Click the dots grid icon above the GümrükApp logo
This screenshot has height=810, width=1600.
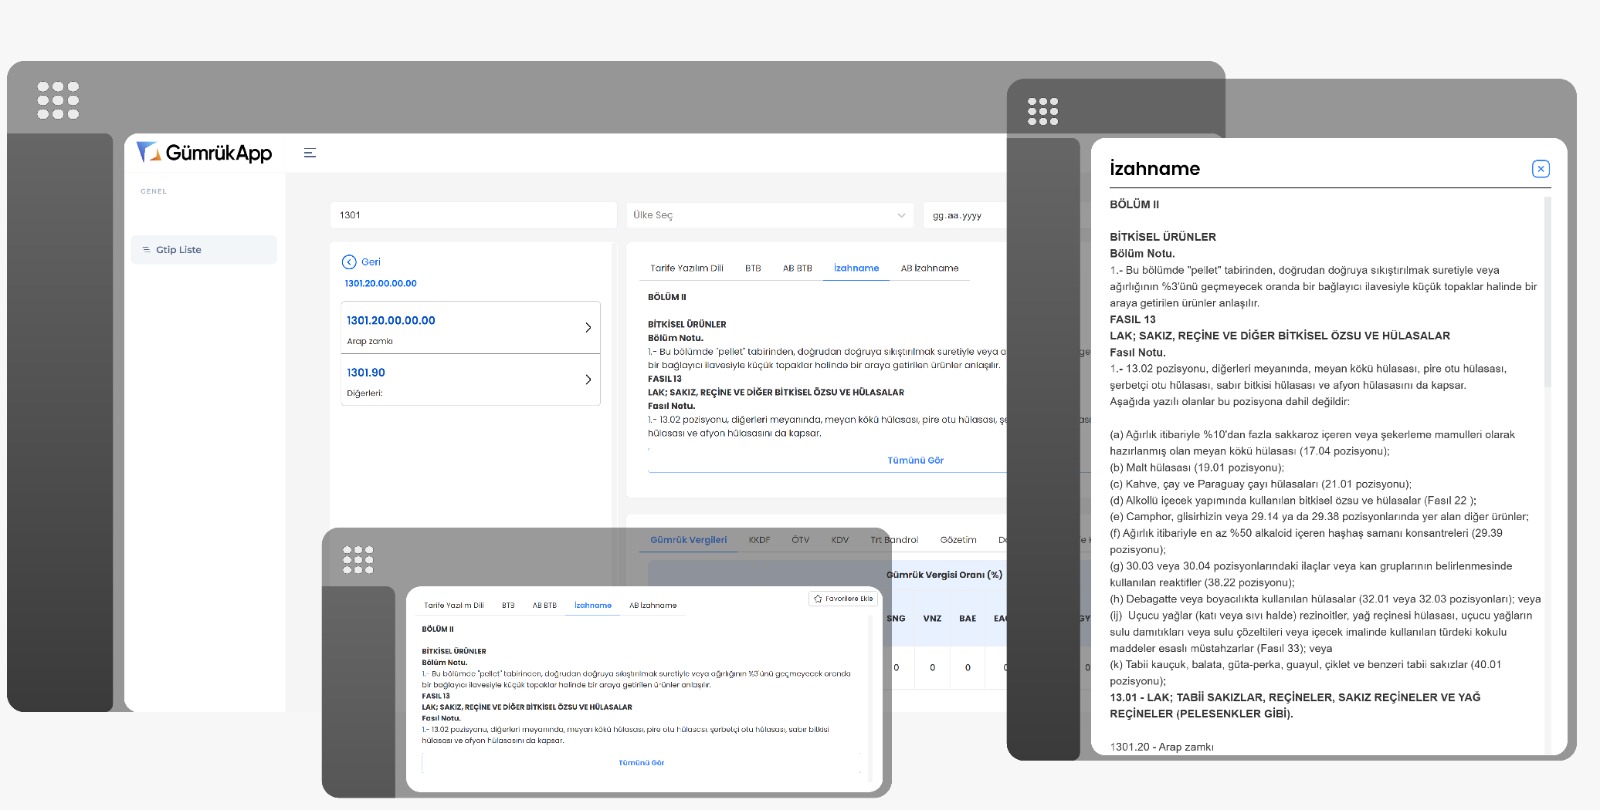pos(58,100)
